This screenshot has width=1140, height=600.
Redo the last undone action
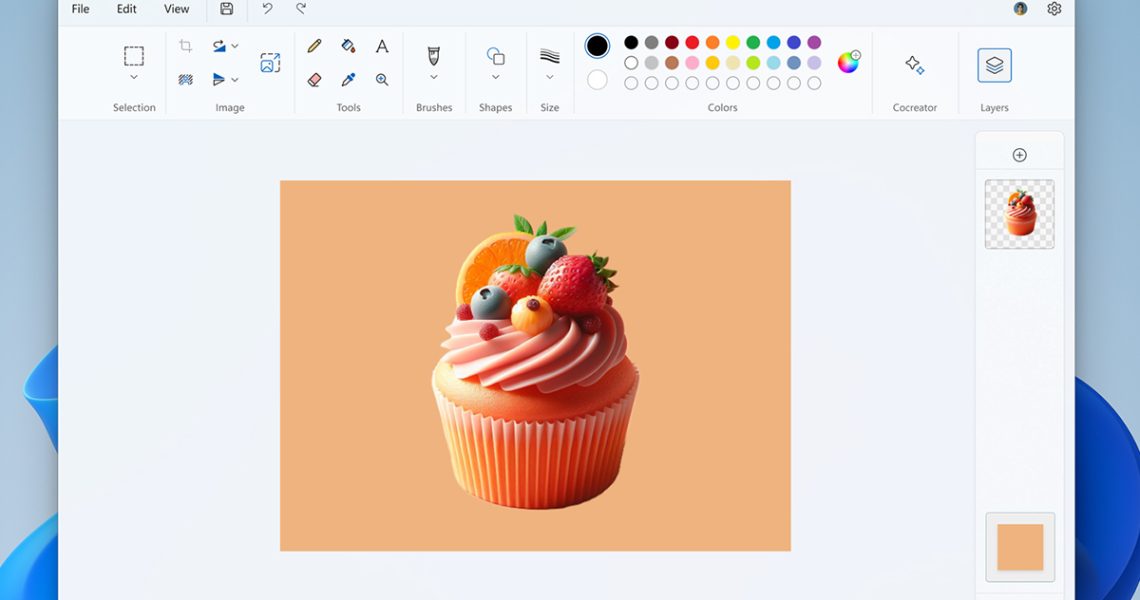click(x=301, y=9)
